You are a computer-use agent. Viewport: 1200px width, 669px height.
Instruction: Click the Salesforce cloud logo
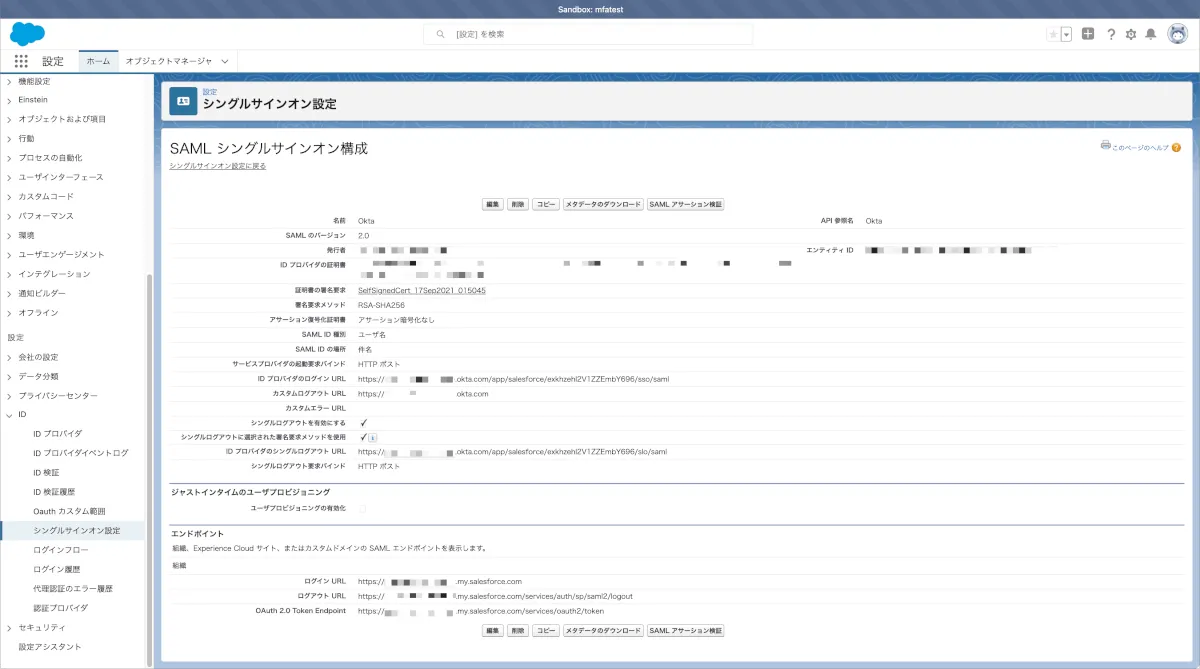(x=27, y=34)
